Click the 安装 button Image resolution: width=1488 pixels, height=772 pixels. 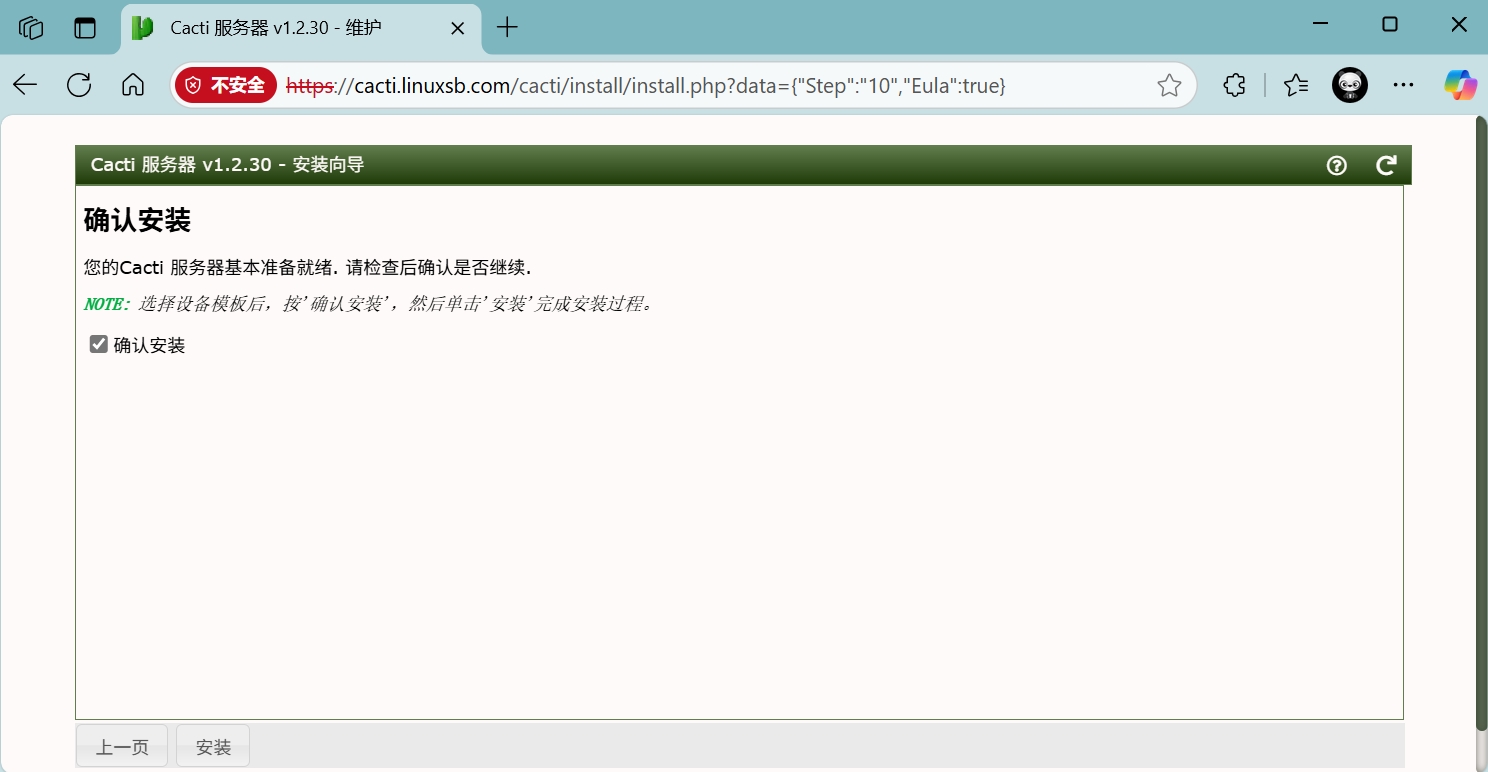pyautogui.click(x=213, y=747)
